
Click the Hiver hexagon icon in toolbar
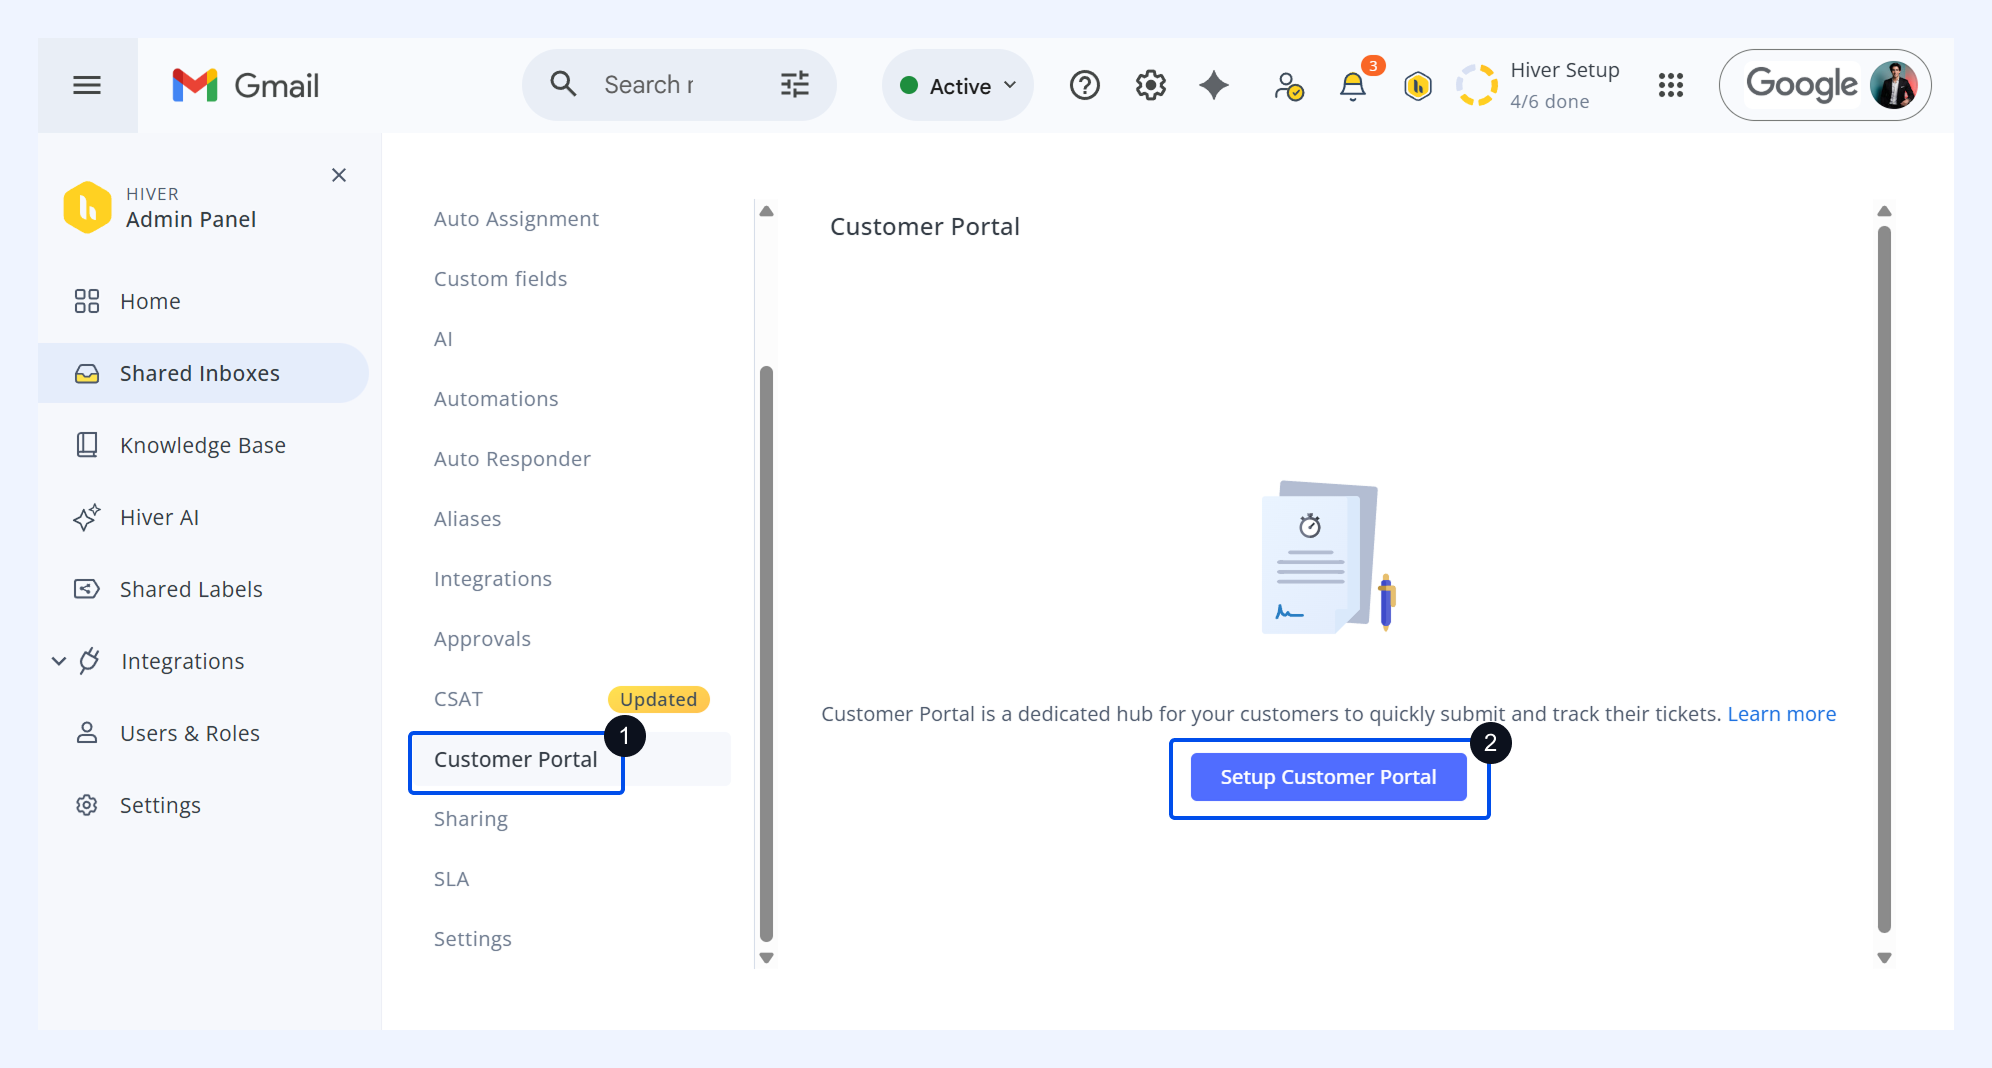(1418, 86)
